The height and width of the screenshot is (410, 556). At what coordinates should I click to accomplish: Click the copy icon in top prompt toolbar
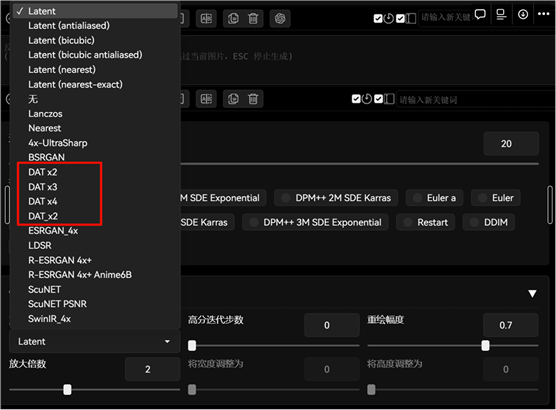click(233, 18)
